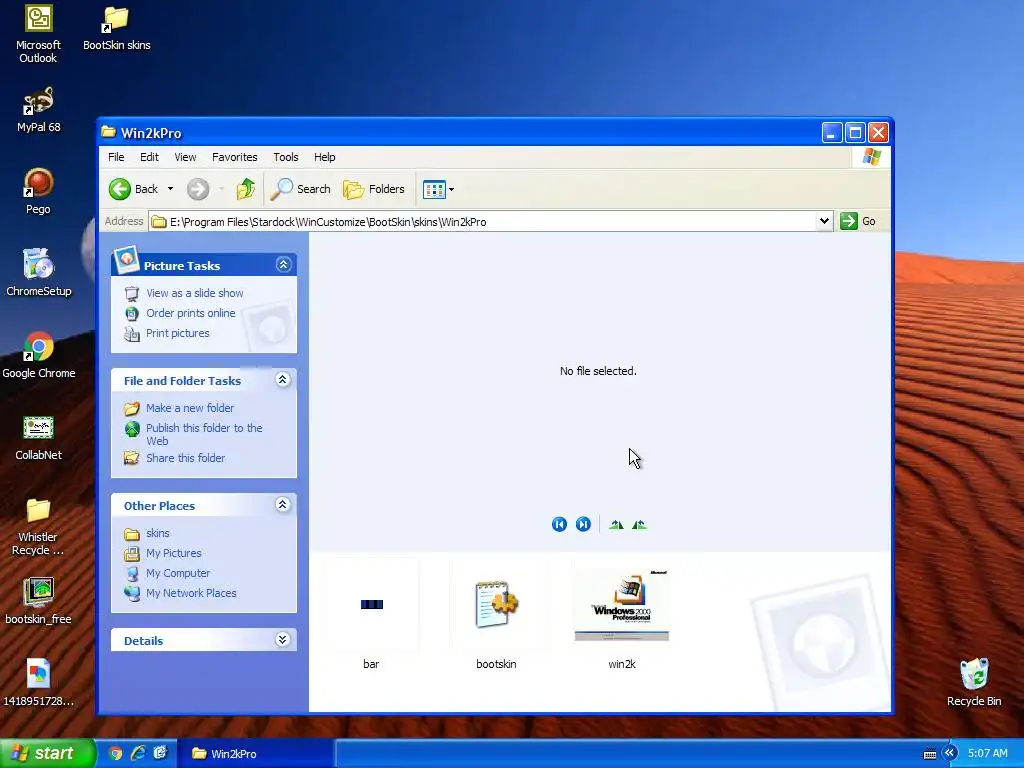
Task: Open My Pictures in Other Places
Action: tap(174, 553)
